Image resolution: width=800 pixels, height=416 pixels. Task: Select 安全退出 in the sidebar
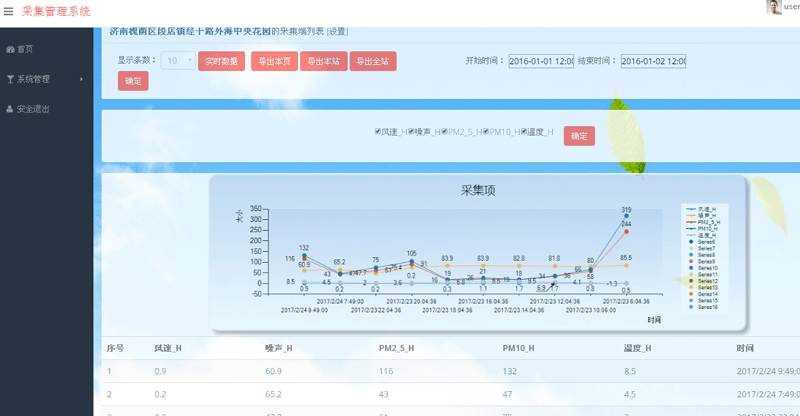33,109
